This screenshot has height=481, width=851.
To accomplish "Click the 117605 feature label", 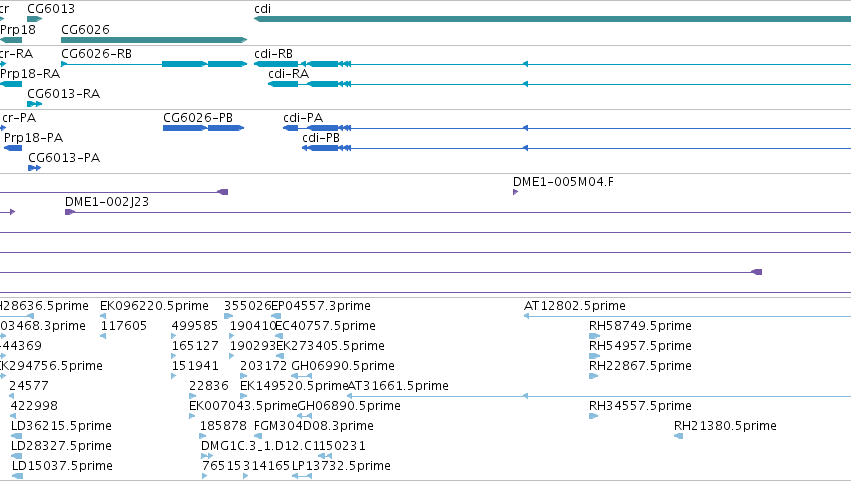I will [x=124, y=326].
